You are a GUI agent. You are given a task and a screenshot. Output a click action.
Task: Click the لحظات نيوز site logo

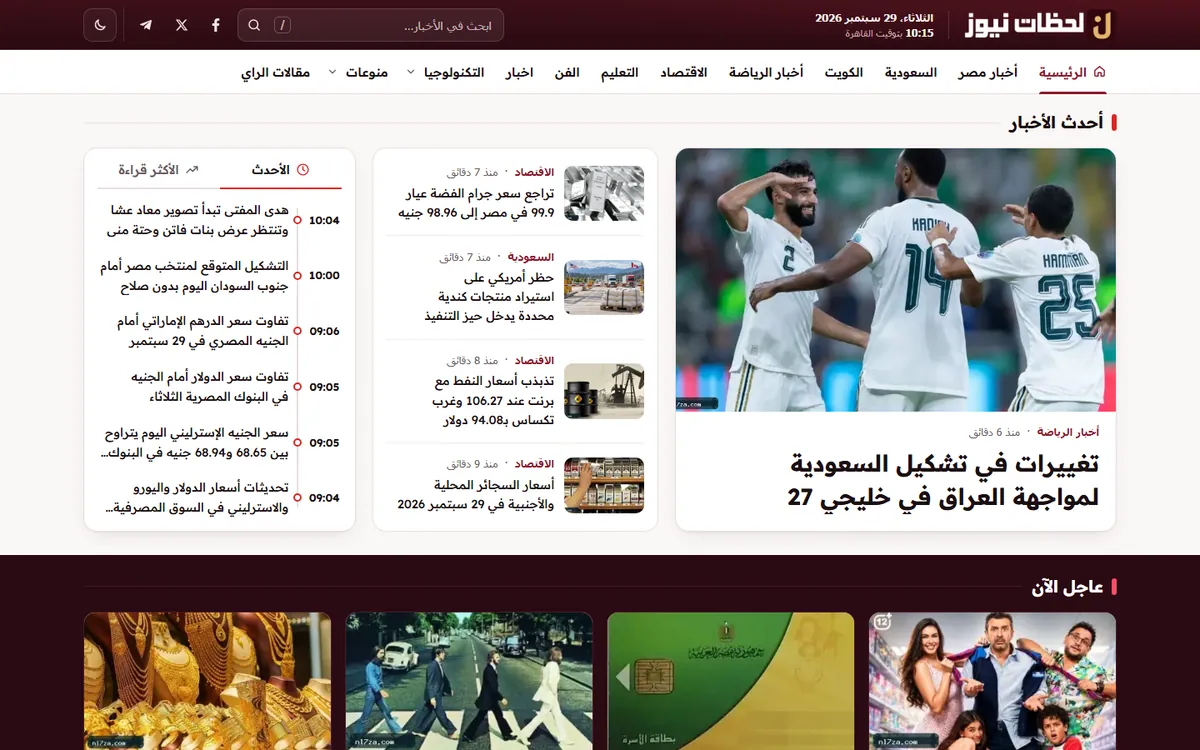point(1040,25)
